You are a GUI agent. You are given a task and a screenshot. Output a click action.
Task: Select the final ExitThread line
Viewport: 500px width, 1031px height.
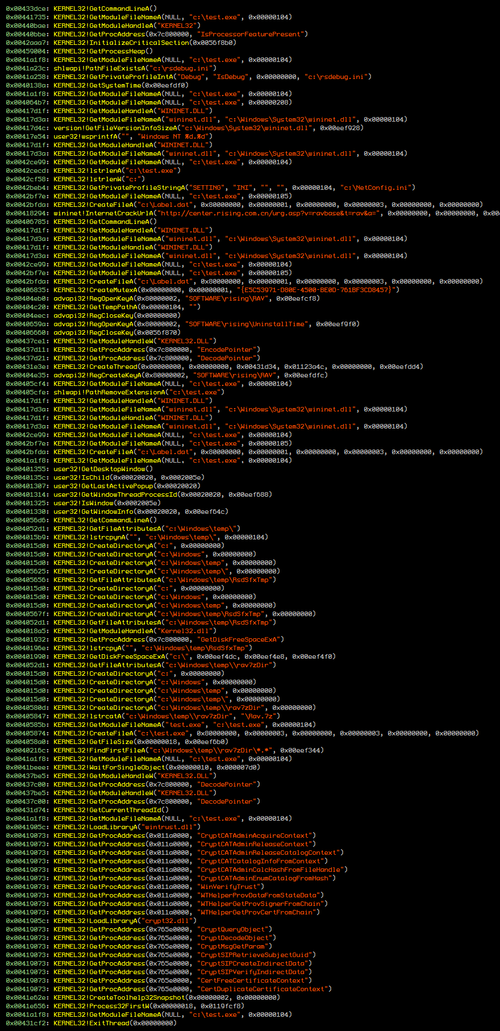[x=91, y=1025]
